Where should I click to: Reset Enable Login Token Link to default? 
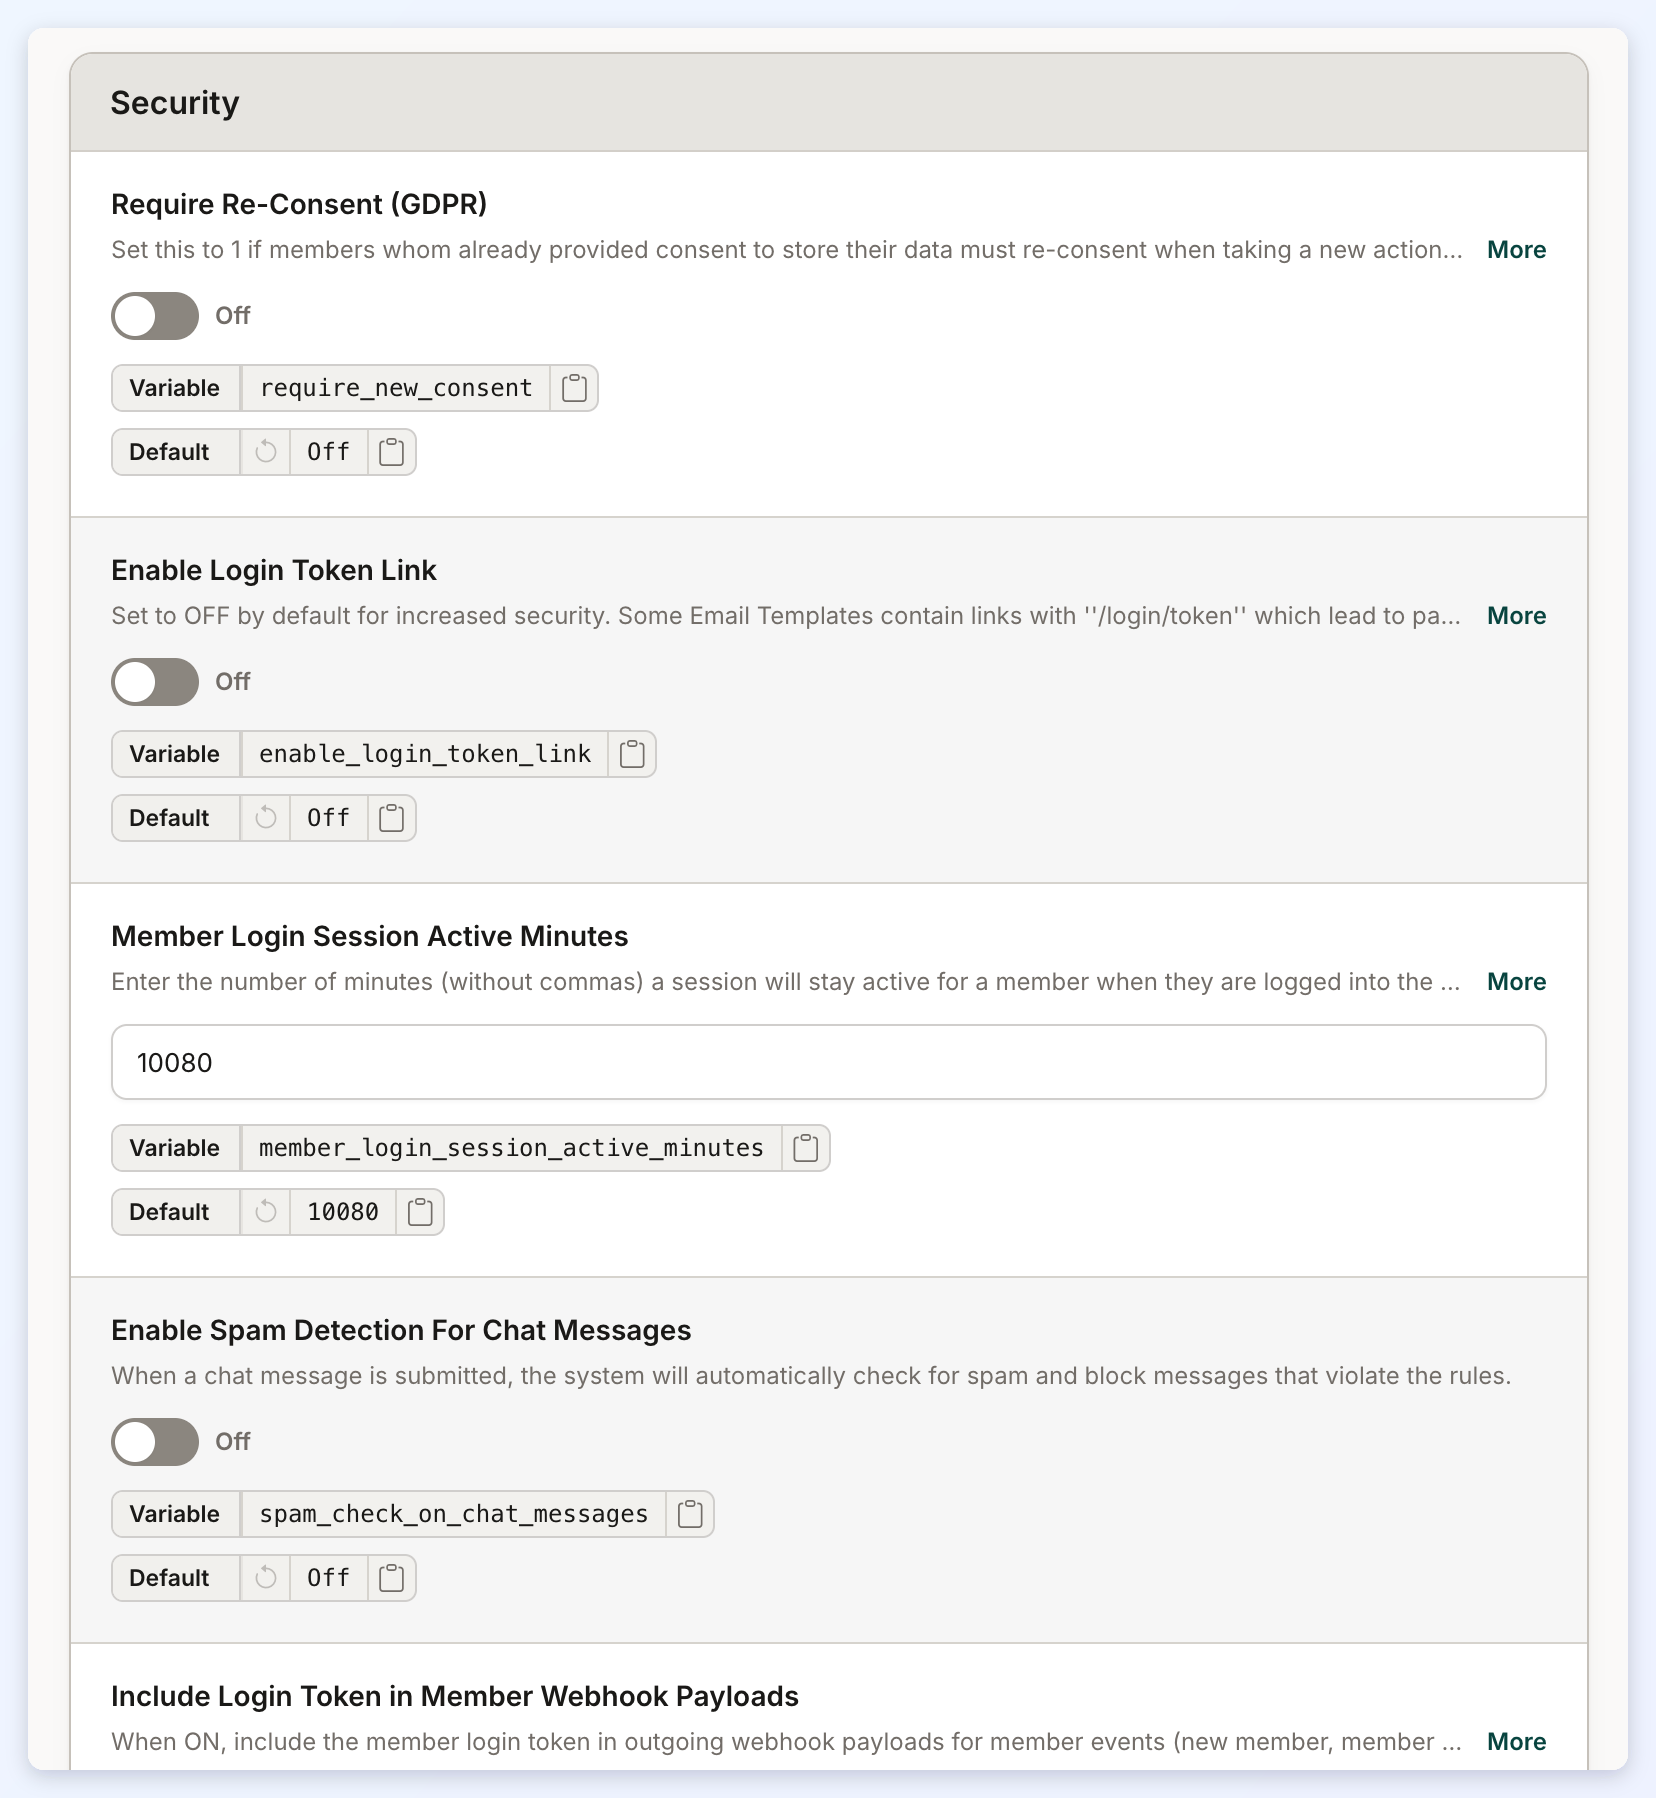coord(265,818)
